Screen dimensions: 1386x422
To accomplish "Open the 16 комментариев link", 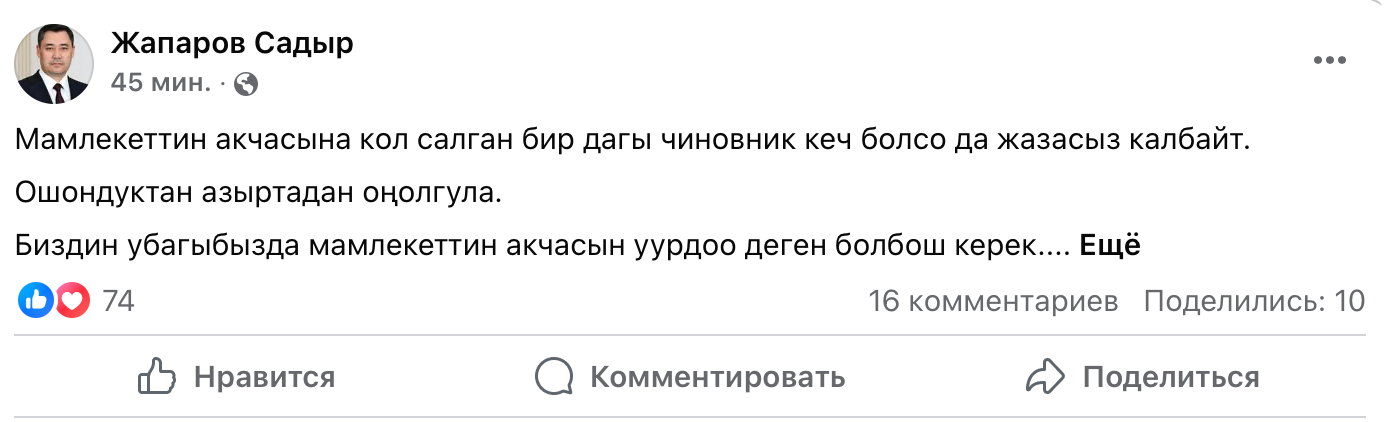I will (x=992, y=301).
